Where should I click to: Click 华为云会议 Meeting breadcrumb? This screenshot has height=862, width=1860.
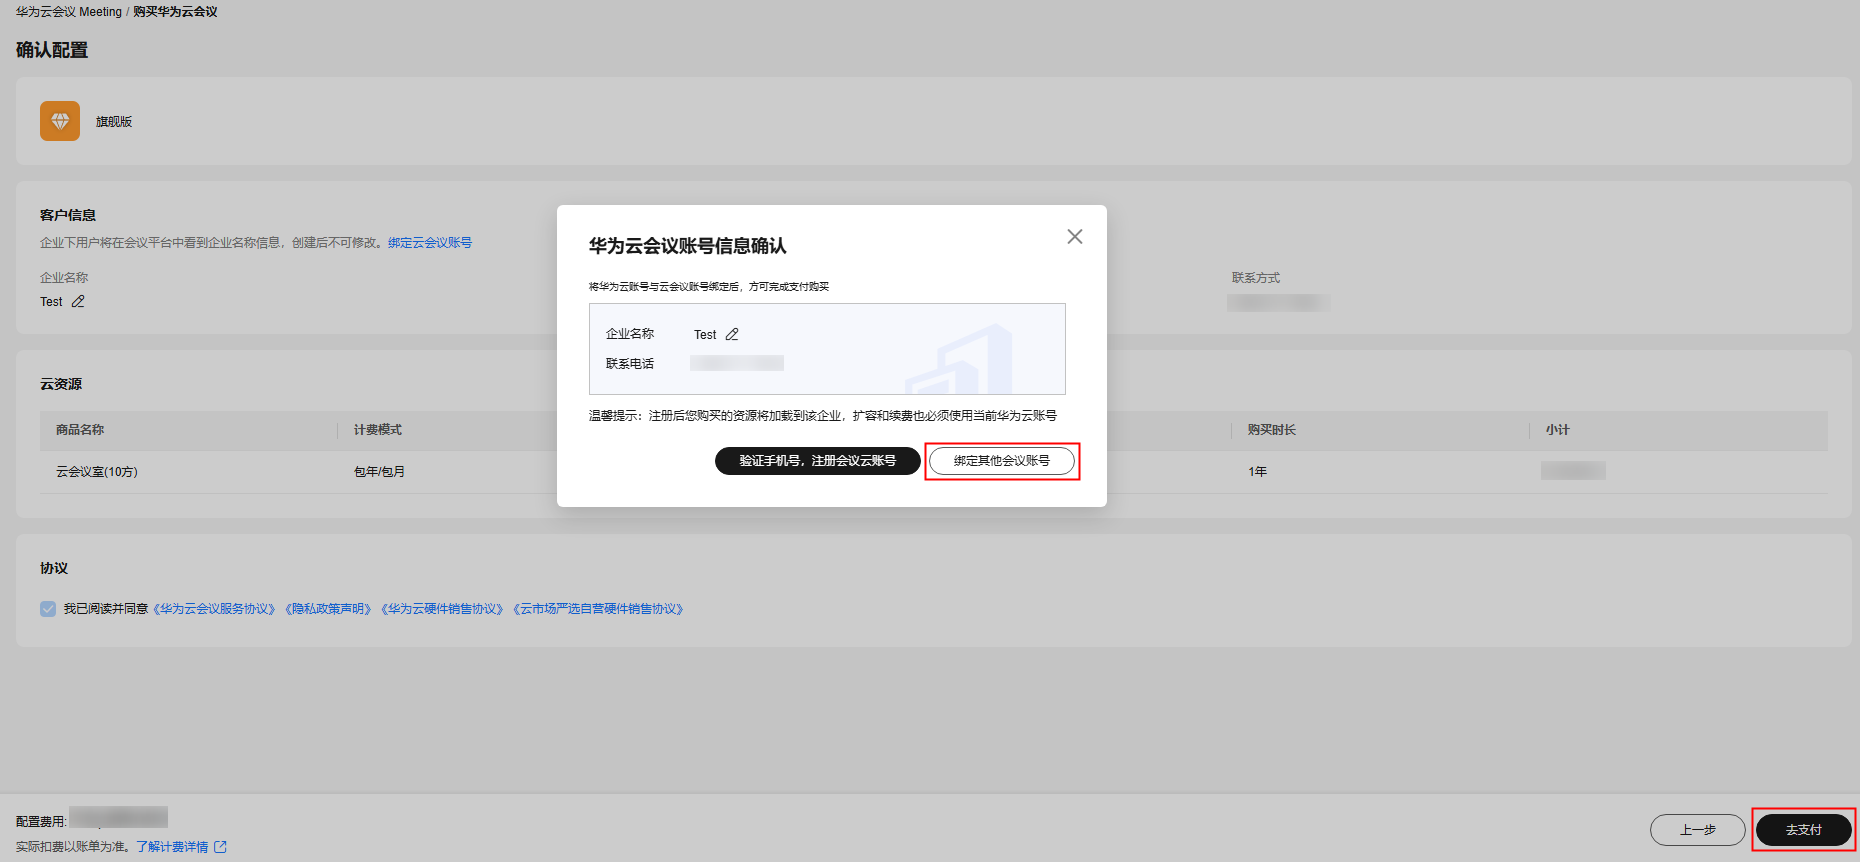coord(69,12)
